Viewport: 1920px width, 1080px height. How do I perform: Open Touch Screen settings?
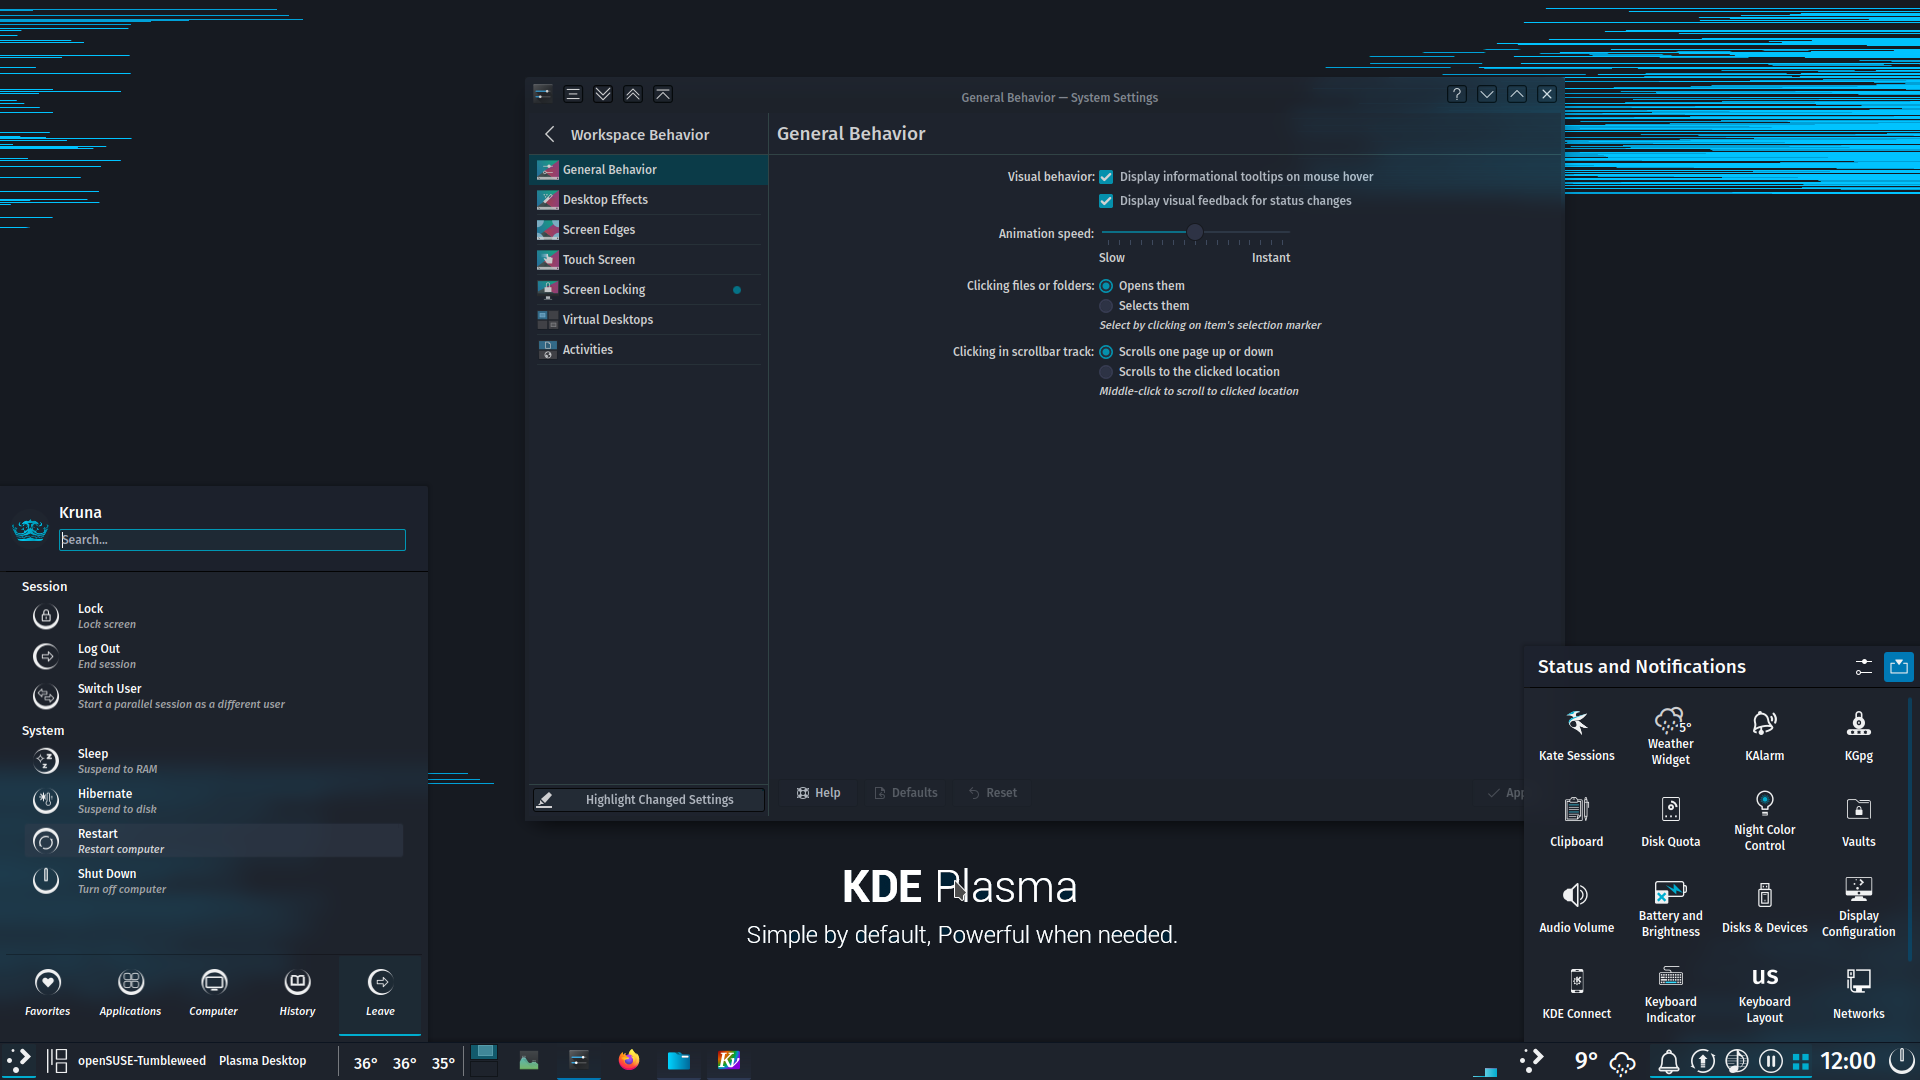[648, 260]
